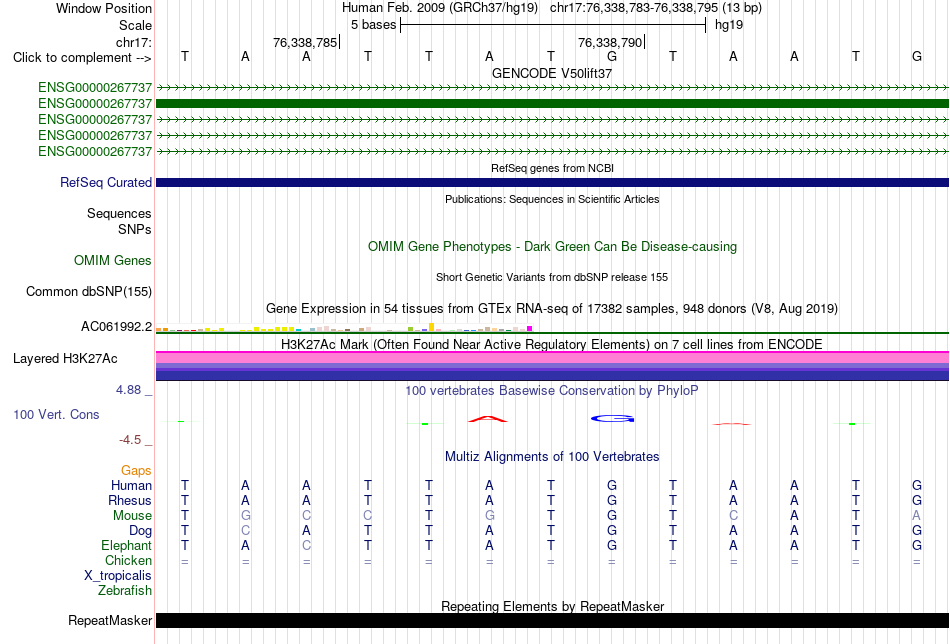The width and height of the screenshot is (950, 644).
Task: Click the chr17:76,338,783-76,338,795 (13 bp) position text
Action: point(656,8)
